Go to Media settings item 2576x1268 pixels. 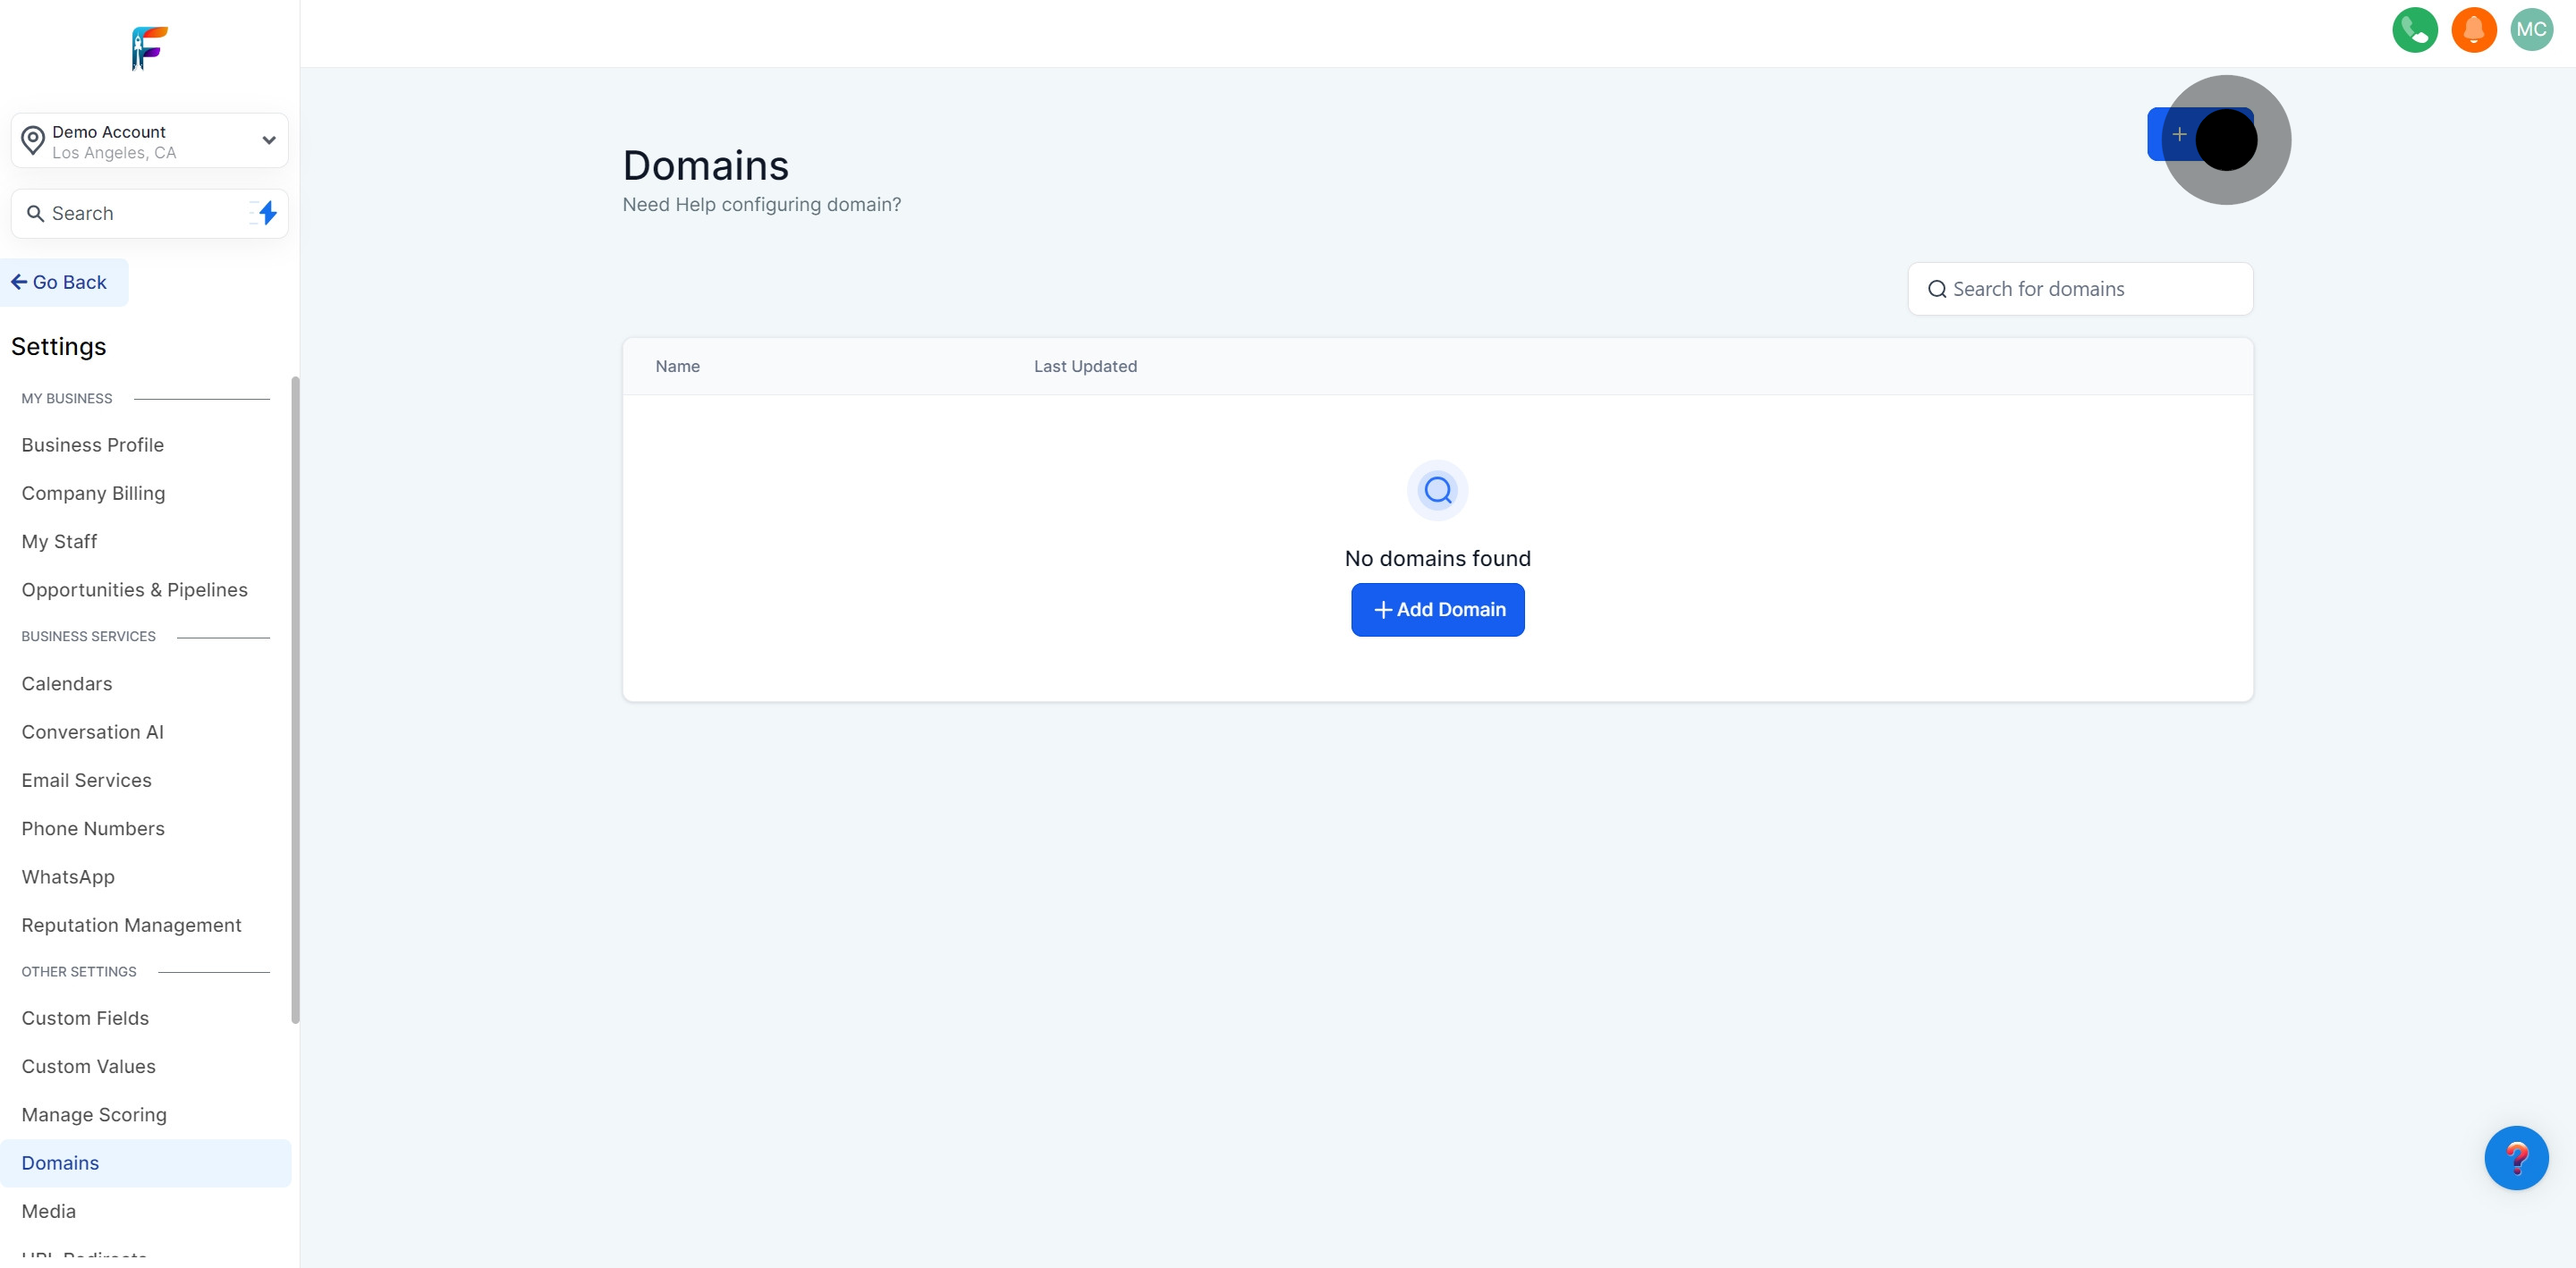pyautogui.click(x=48, y=1211)
